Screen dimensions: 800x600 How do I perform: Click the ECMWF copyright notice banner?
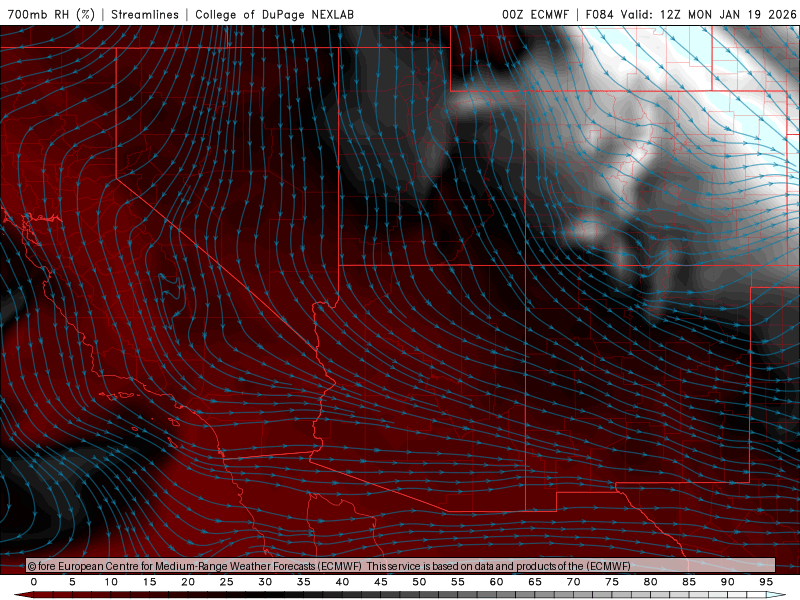(x=401, y=565)
